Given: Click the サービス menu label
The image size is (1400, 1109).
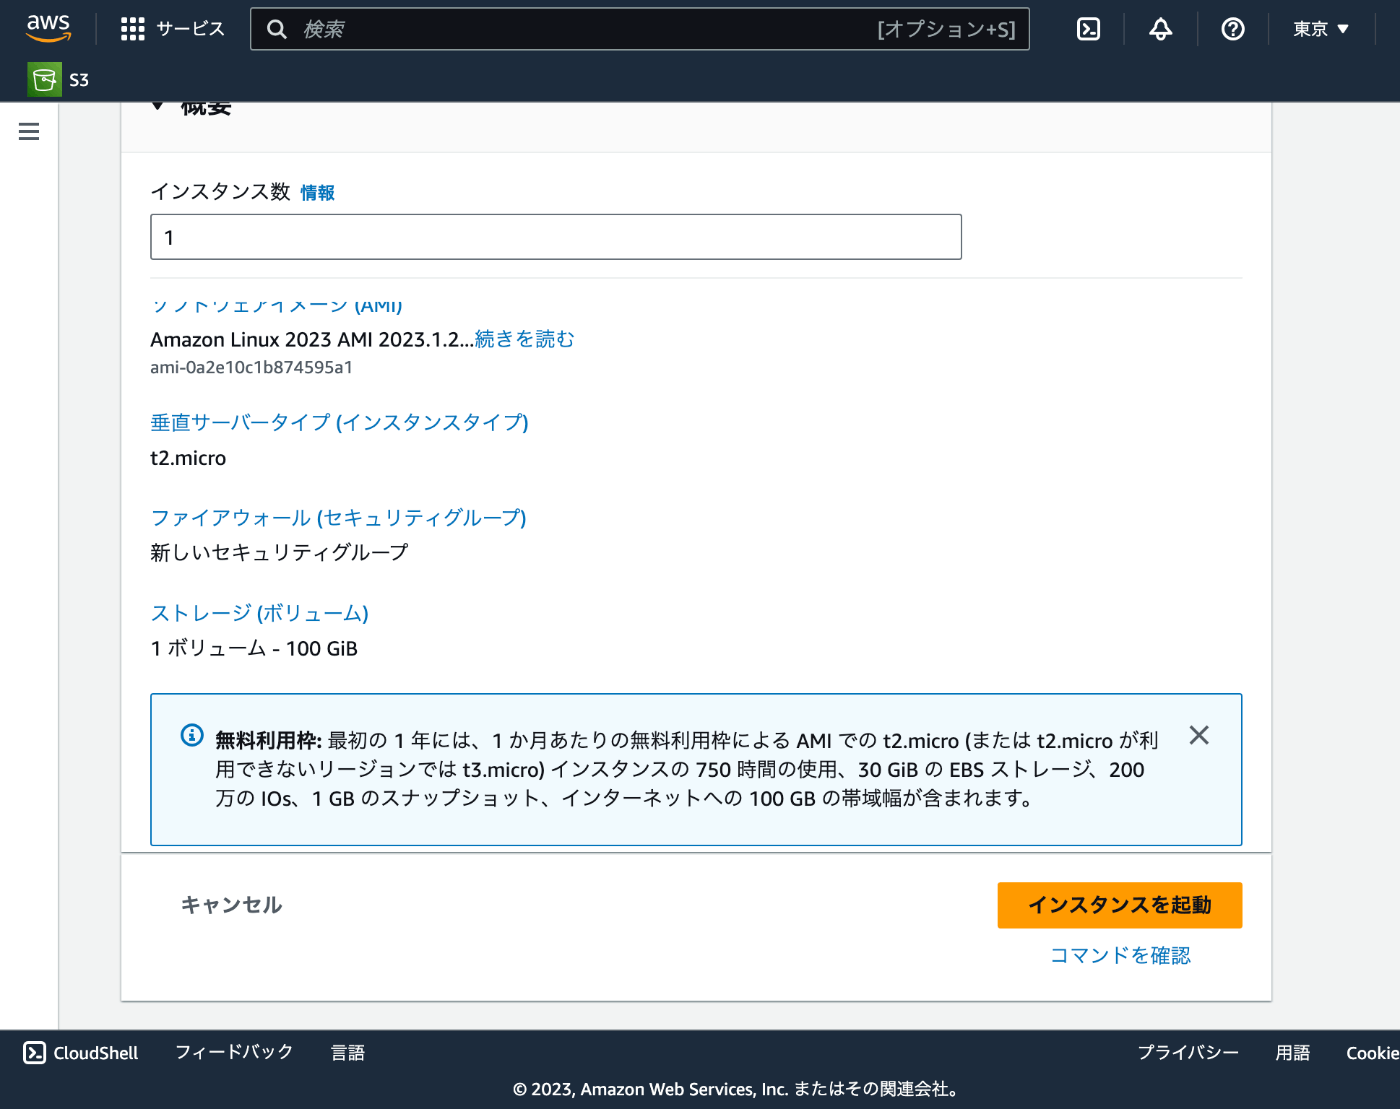Looking at the screenshot, I should 191,29.
